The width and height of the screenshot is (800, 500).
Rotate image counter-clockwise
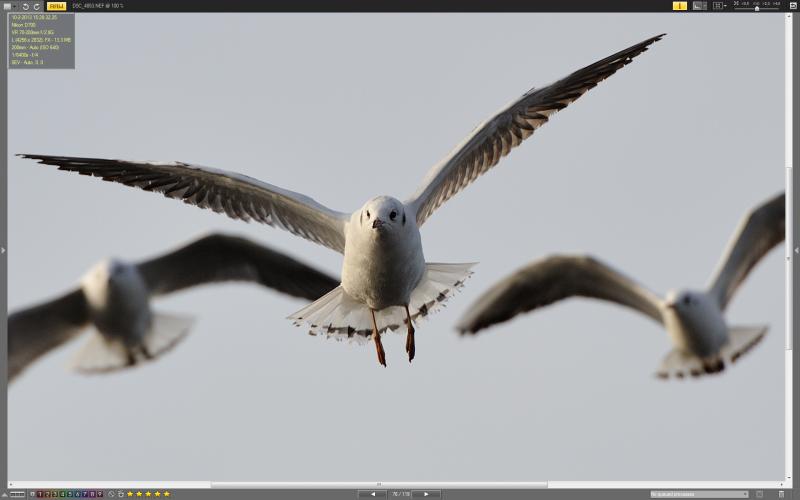pyautogui.click(x=26, y=6)
